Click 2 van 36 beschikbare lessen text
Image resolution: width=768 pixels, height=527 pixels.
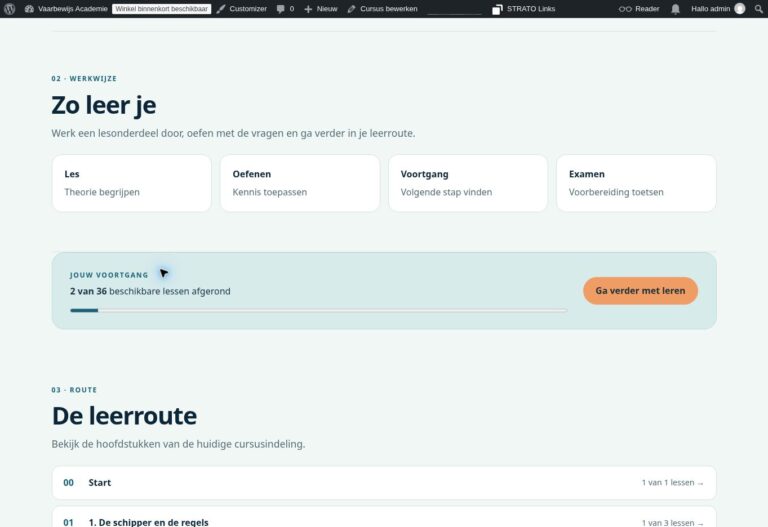point(150,291)
